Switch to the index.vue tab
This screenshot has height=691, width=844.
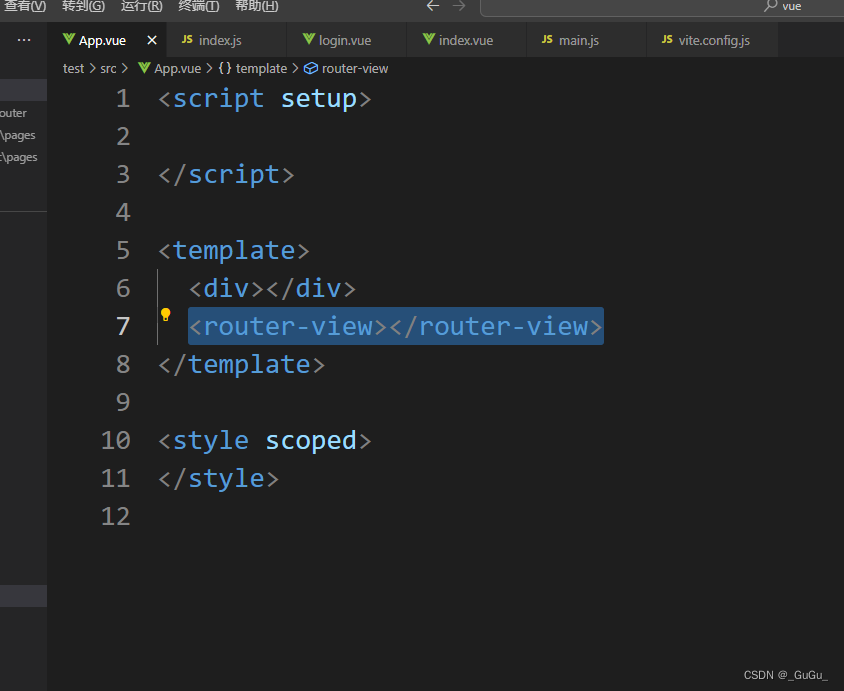tap(467, 40)
